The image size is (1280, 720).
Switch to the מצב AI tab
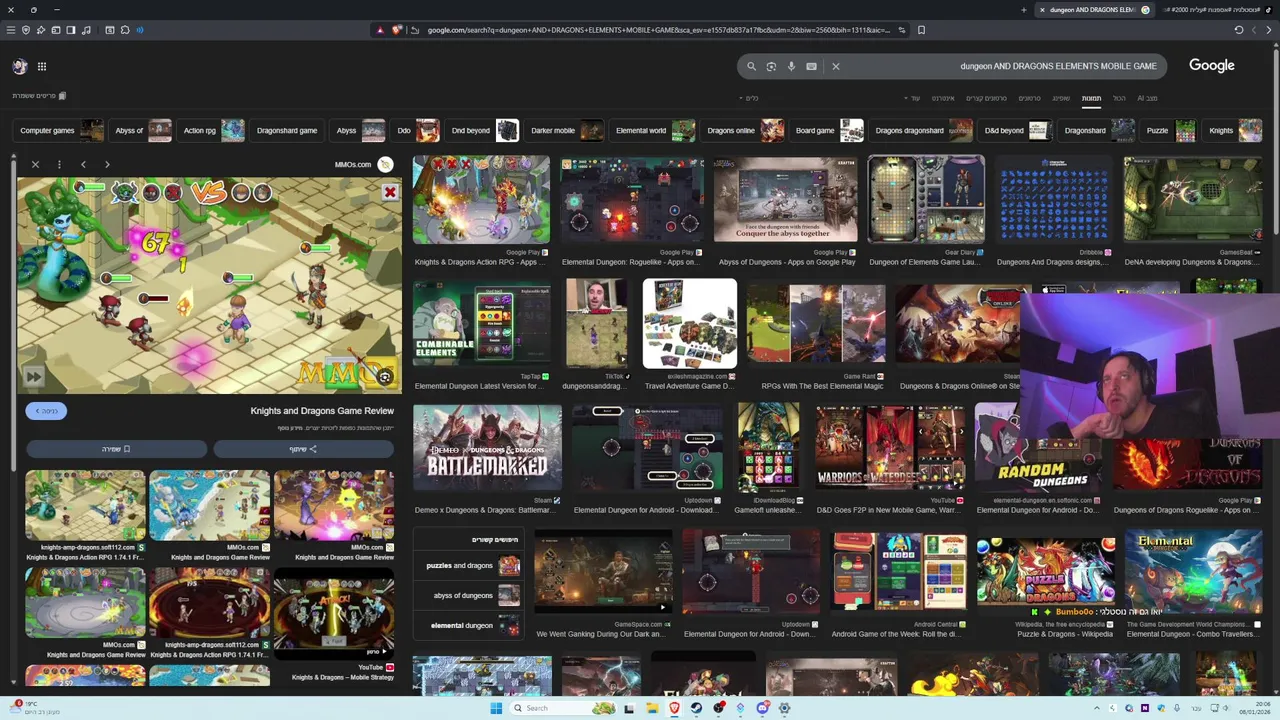click(1147, 98)
